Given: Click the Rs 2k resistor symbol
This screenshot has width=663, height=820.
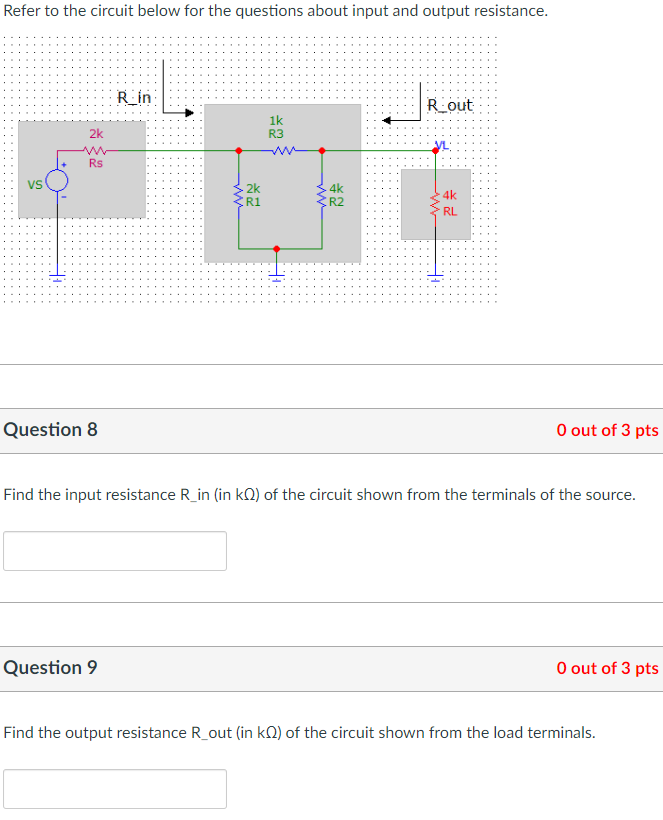Looking at the screenshot, I should [x=95, y=152].
